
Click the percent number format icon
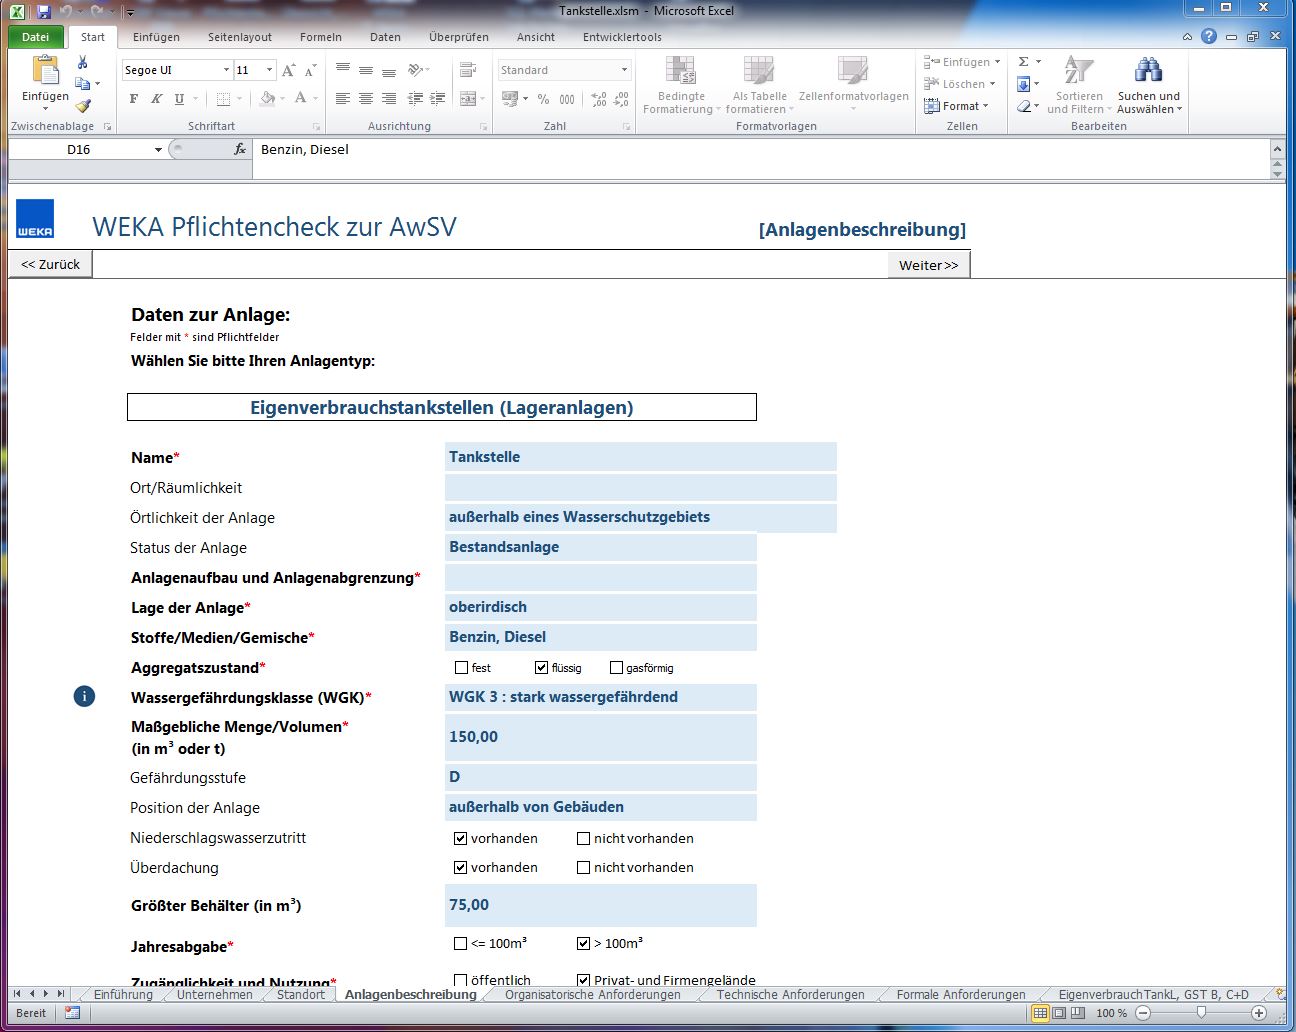click(x=543, y=99)
